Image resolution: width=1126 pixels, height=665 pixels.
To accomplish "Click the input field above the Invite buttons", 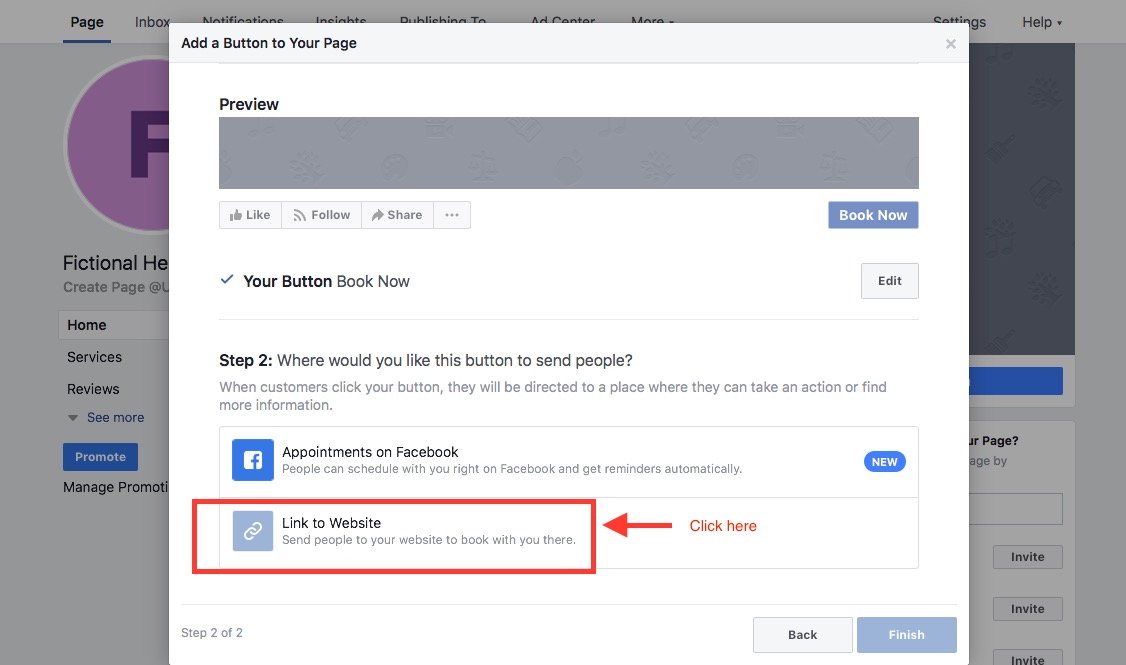I will coord(1015,509).
